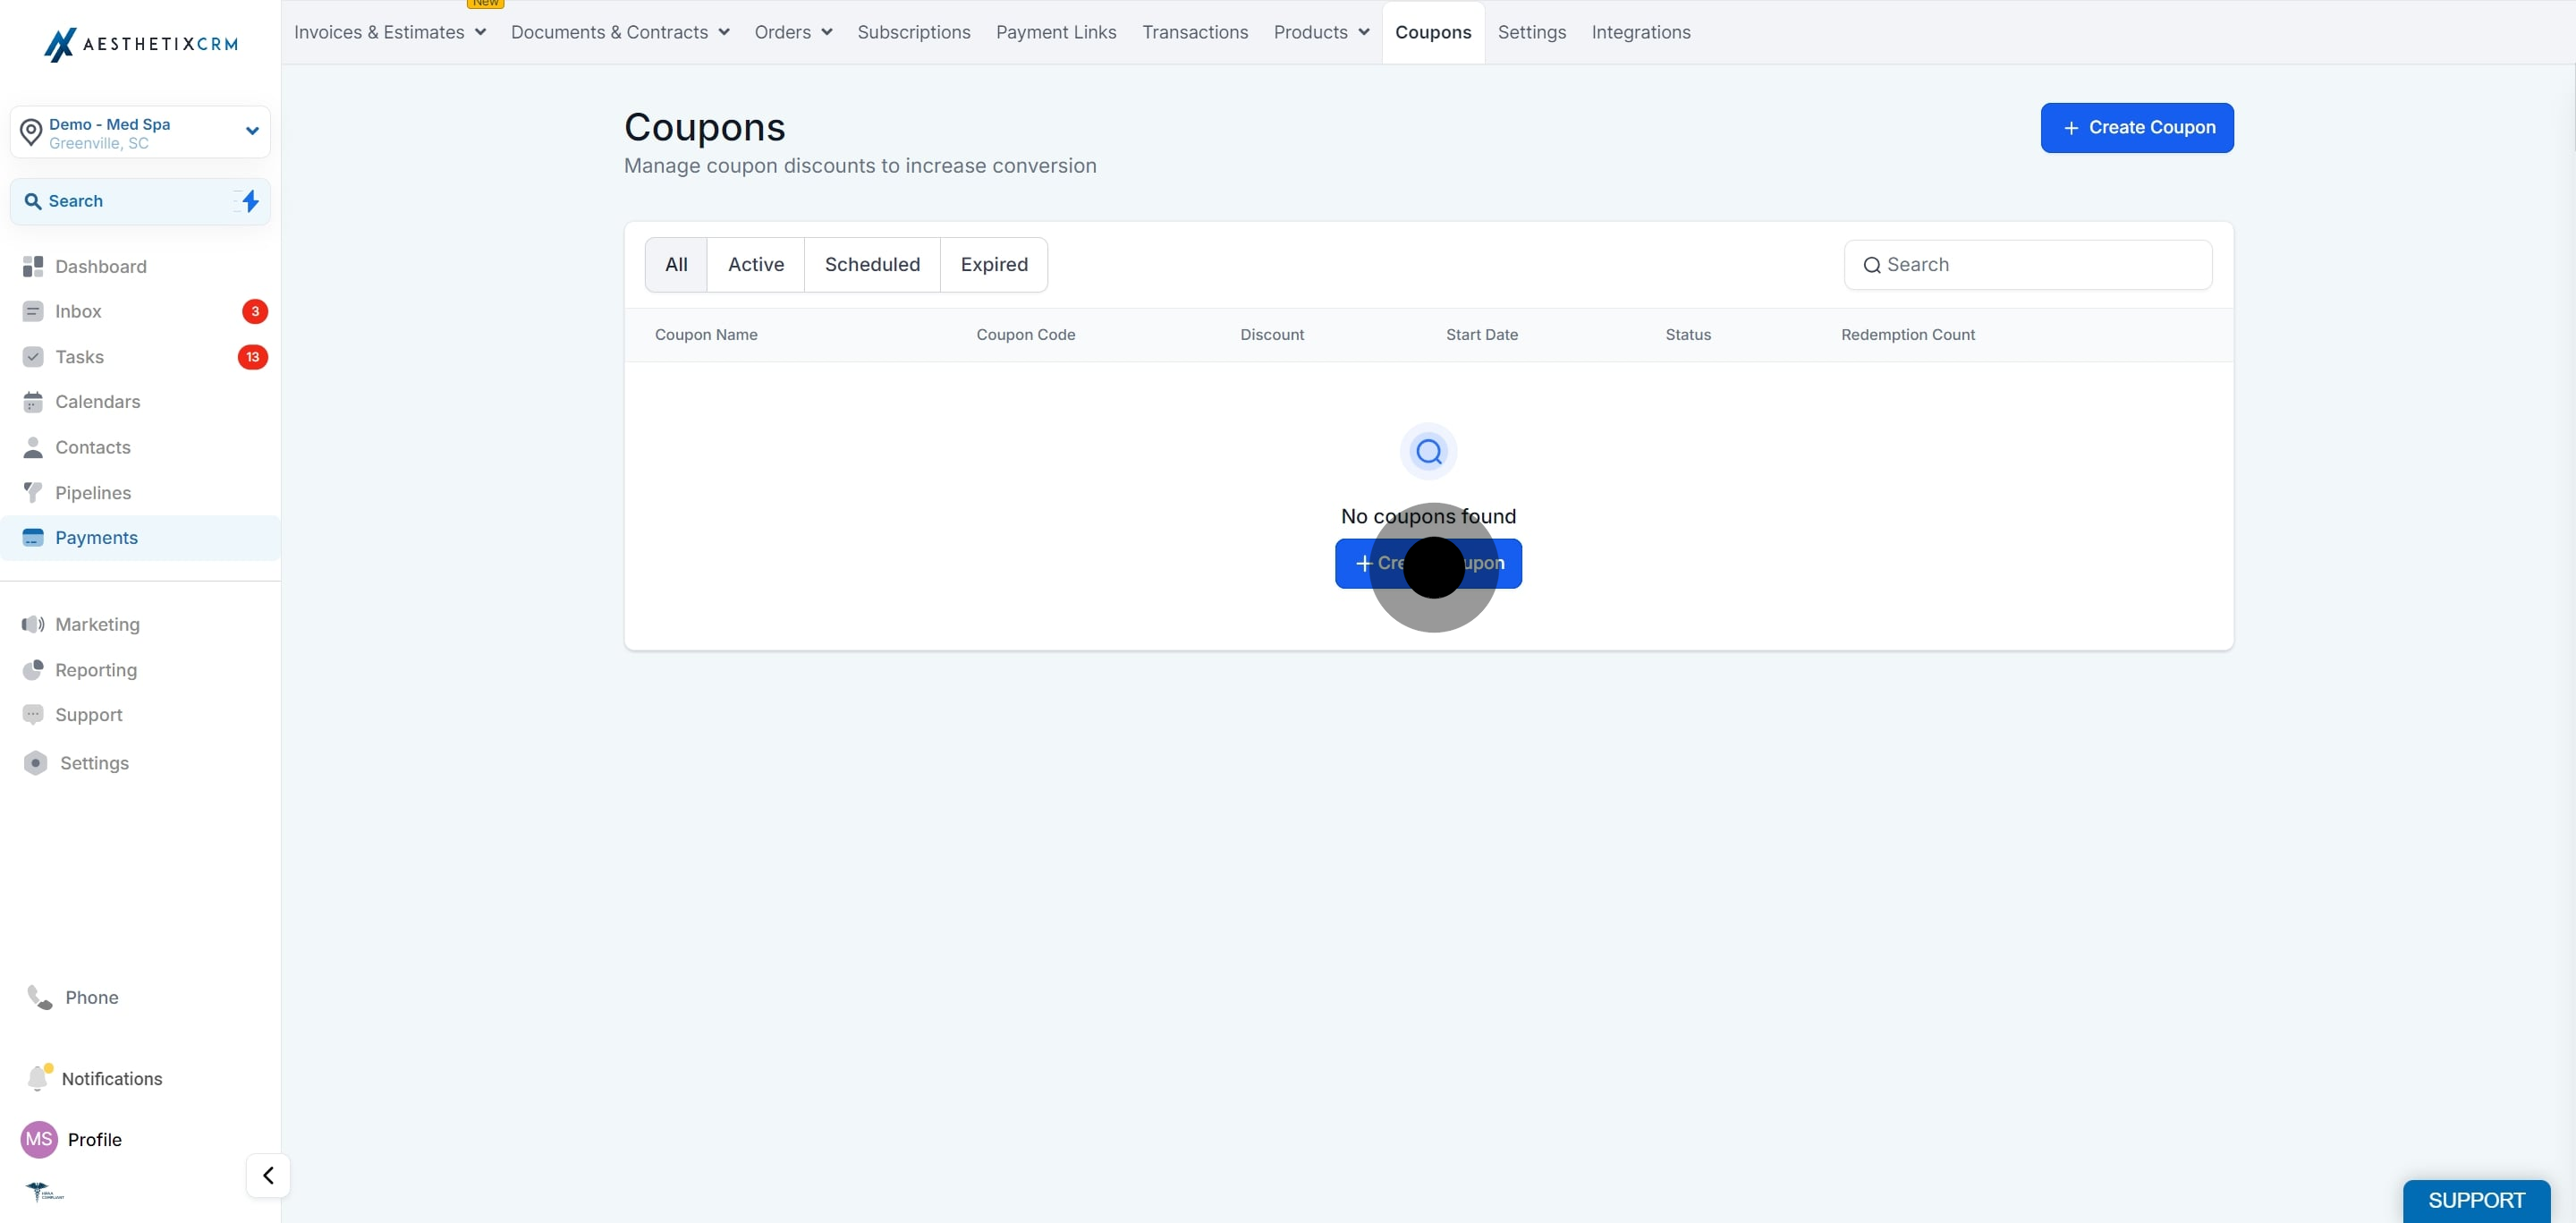Click the Redemption Count column header

(1908, 335)
